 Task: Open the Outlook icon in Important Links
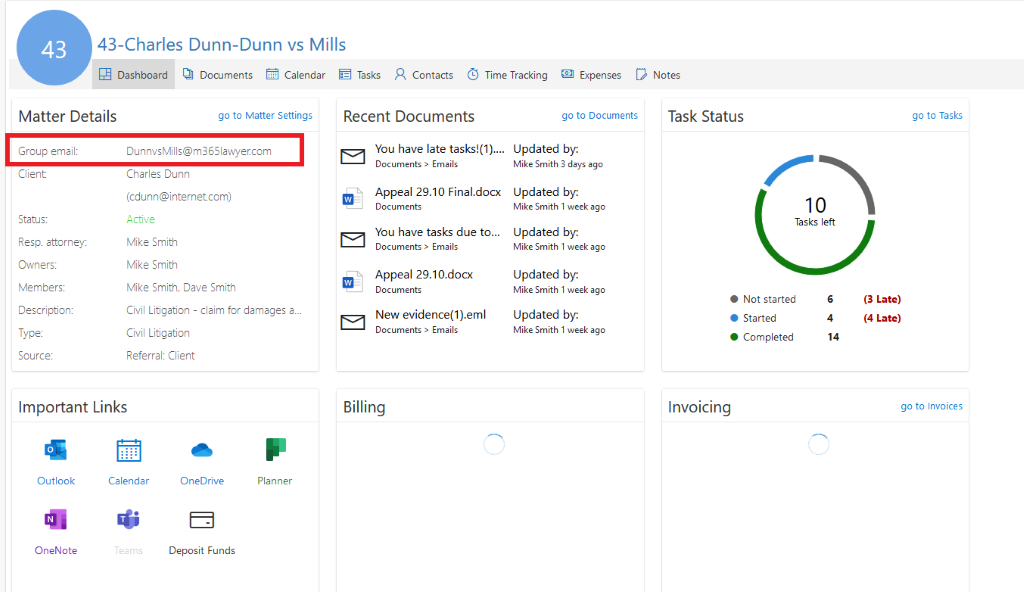[x=56, y=451]
